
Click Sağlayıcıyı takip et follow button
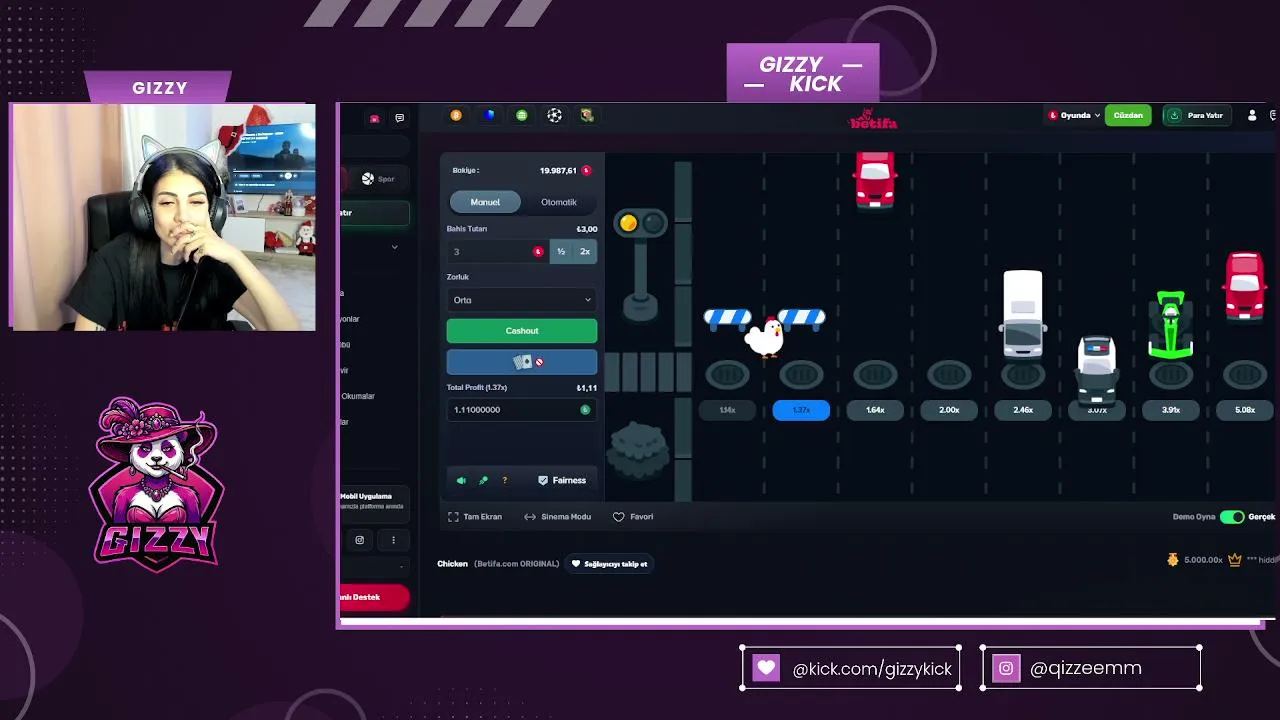(608, 564)
